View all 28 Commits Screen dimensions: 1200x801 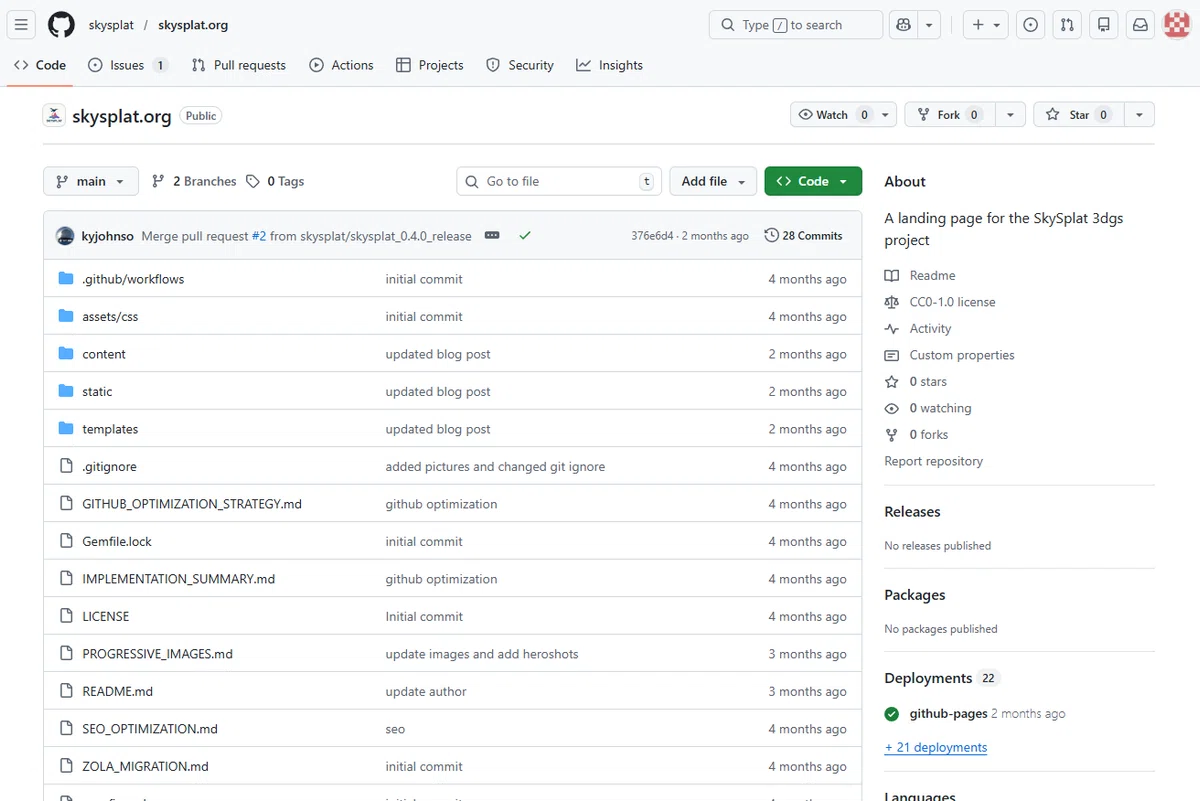pyautogui.click(x=803, y=236)
